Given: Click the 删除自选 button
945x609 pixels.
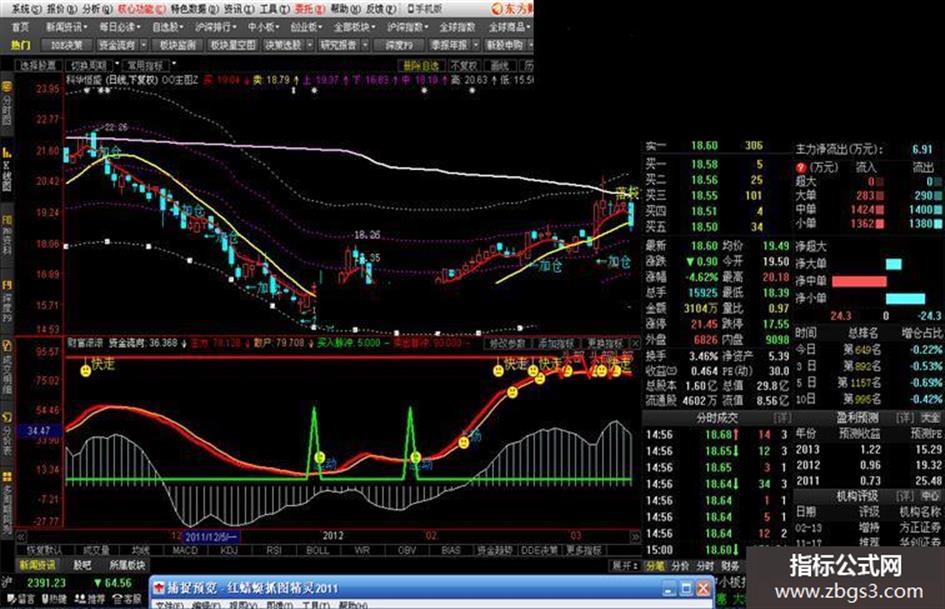Looking at the screenshot, I should tap(421, 65).
